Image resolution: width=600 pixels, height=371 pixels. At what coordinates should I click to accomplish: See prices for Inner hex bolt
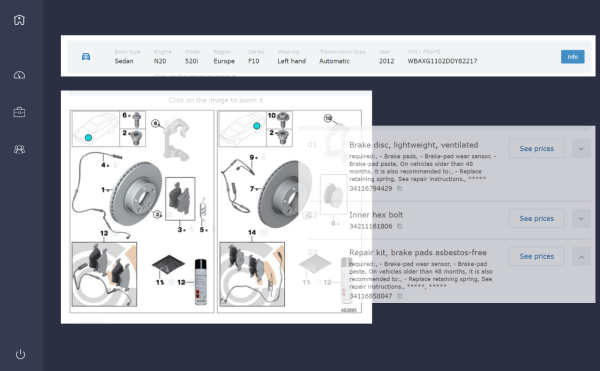coord(536,218)
